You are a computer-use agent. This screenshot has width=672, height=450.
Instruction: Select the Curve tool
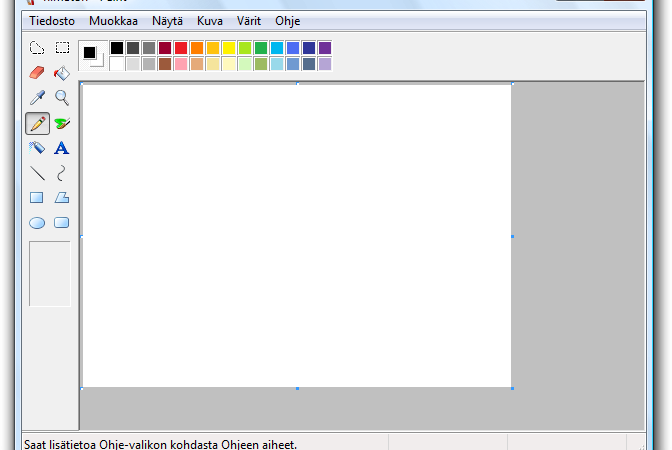click(x=62, y=173)
